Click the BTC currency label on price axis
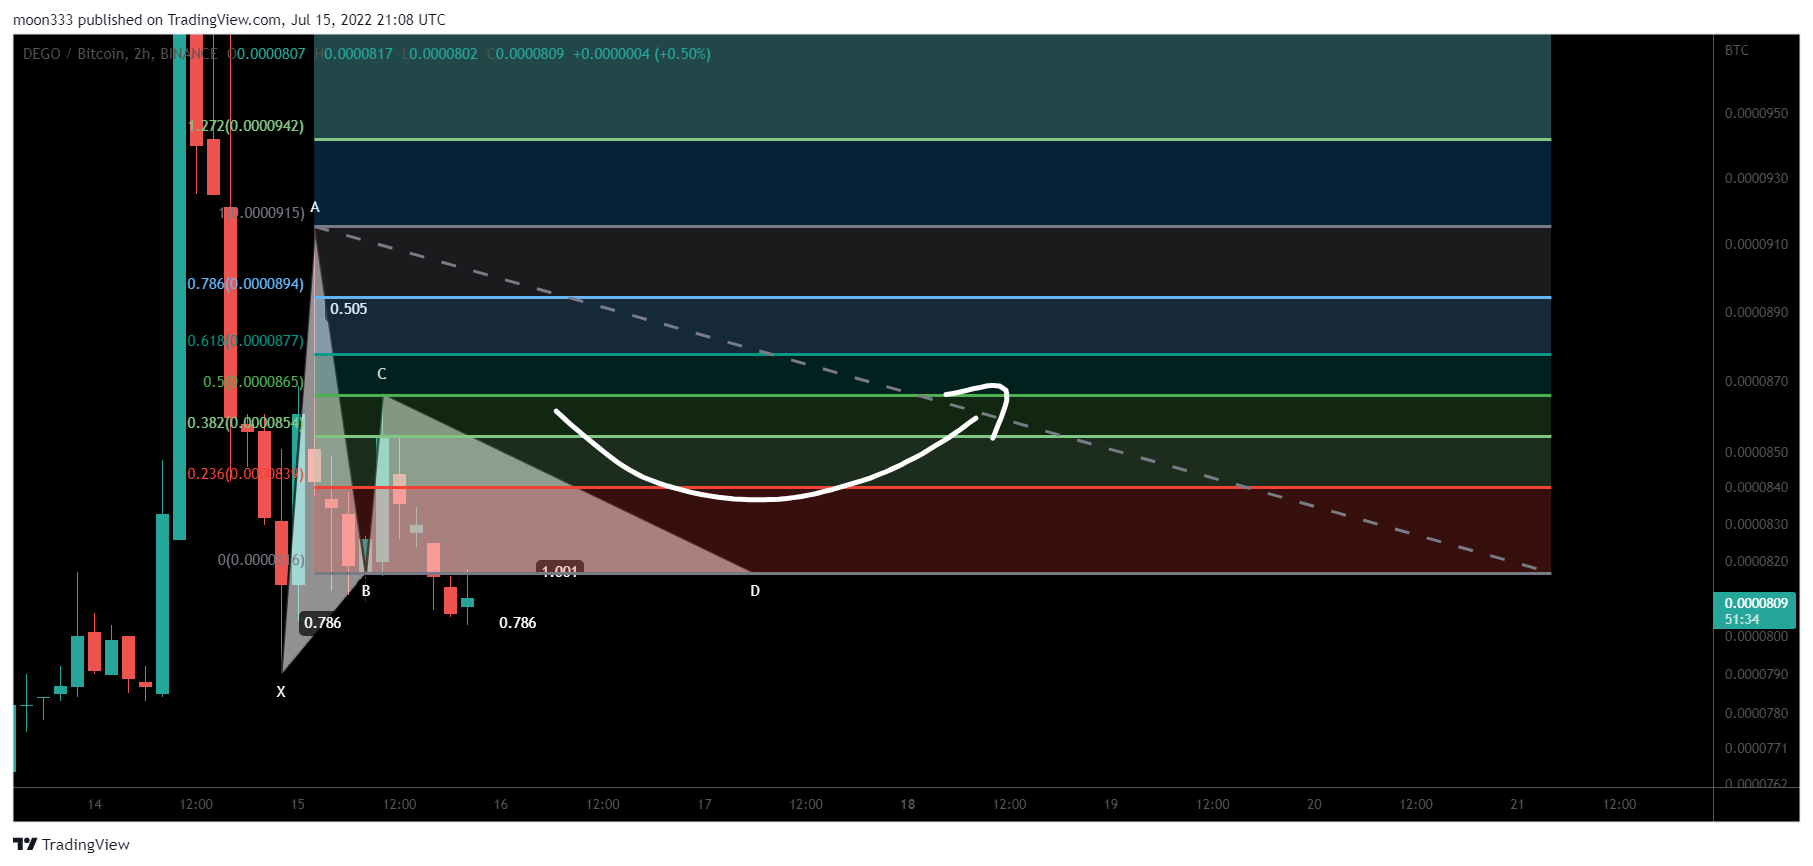 1737,50
